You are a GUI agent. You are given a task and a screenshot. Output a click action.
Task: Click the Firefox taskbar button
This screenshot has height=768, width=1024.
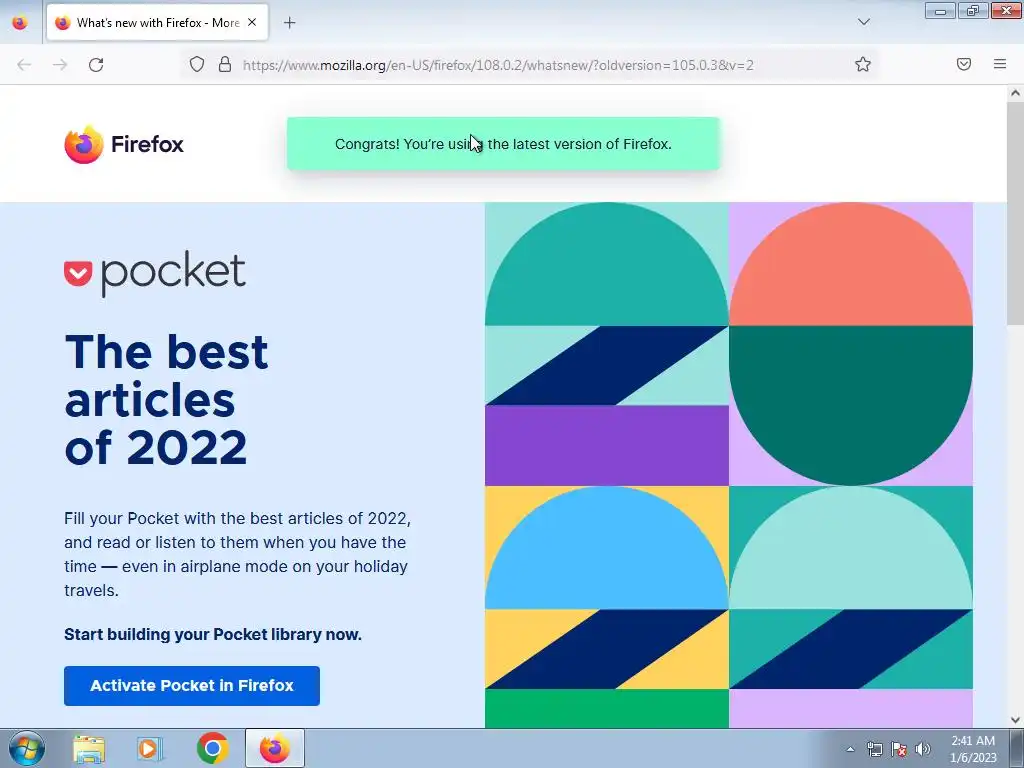[x=275, y=748]
